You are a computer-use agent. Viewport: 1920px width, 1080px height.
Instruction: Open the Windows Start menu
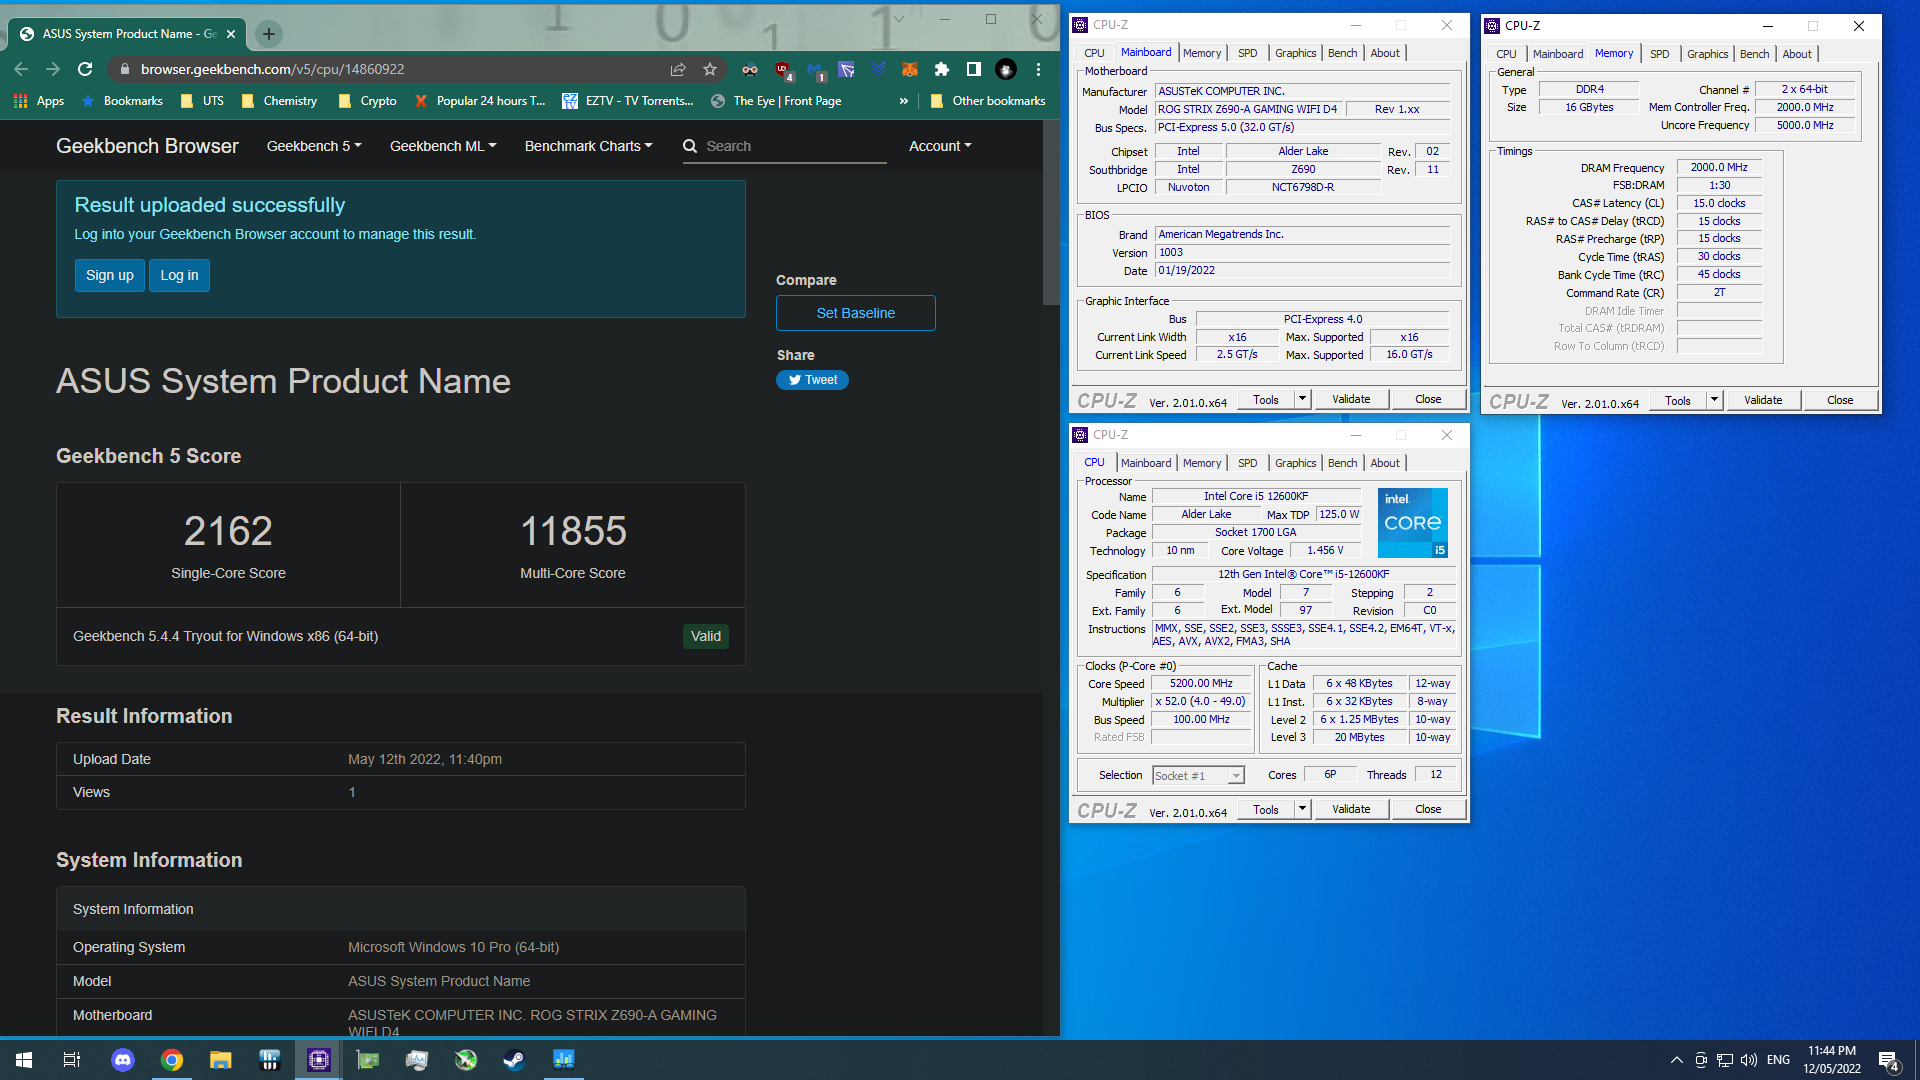click(x=24, y=1060)
